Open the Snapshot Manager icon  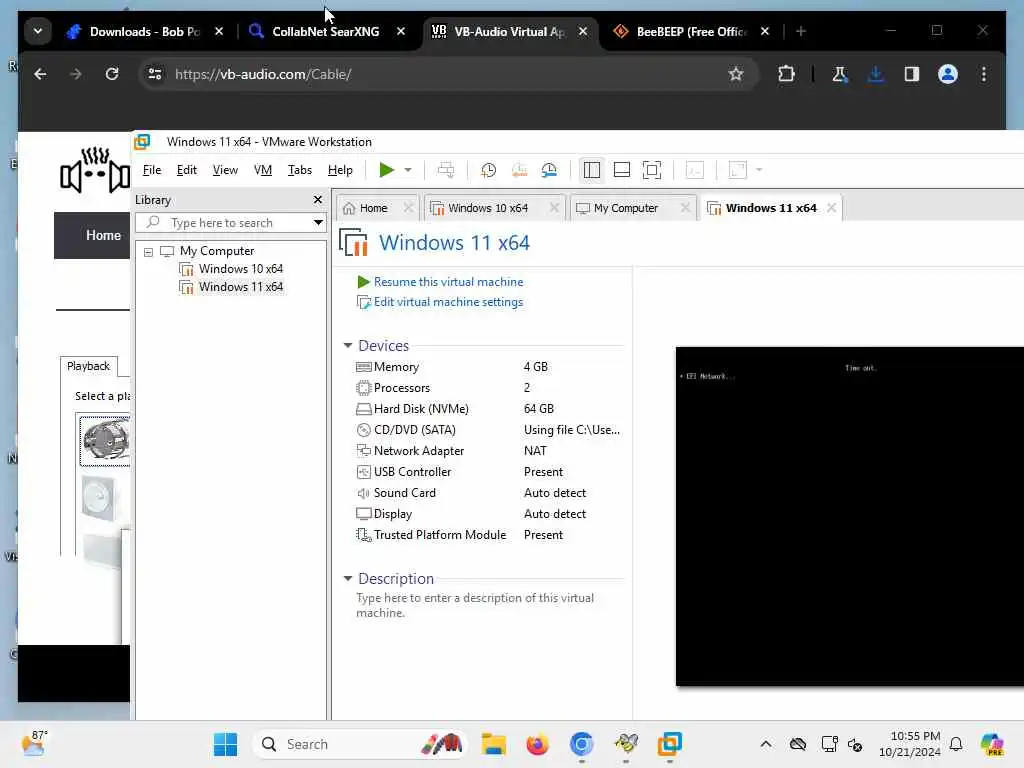[549, 170]
